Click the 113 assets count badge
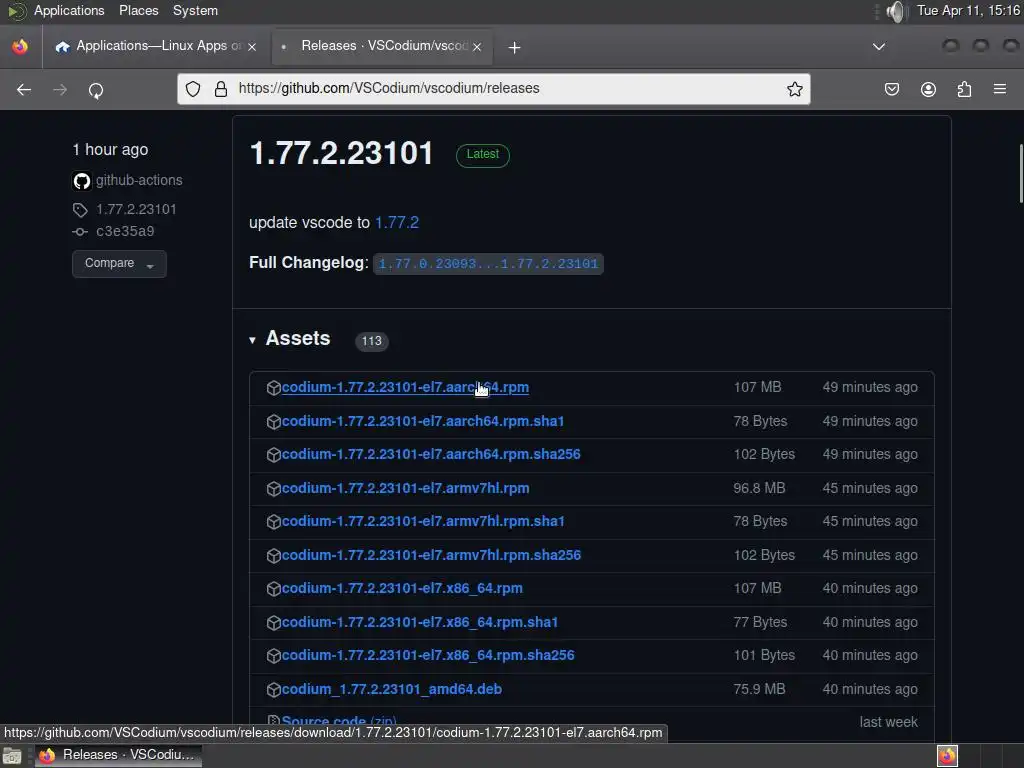The height and width of the screenshot is (768, 1024). (x=372, y=342)
